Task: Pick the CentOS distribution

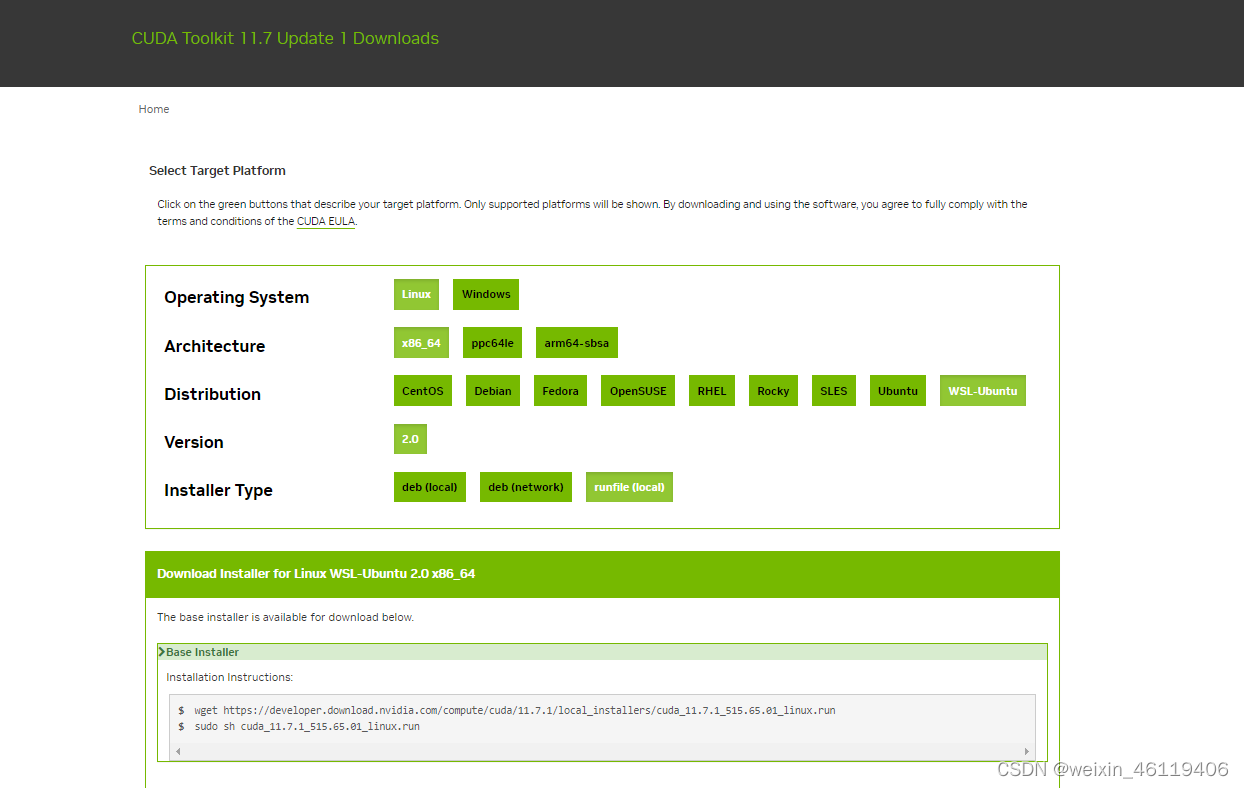Action: click(423, 391)
